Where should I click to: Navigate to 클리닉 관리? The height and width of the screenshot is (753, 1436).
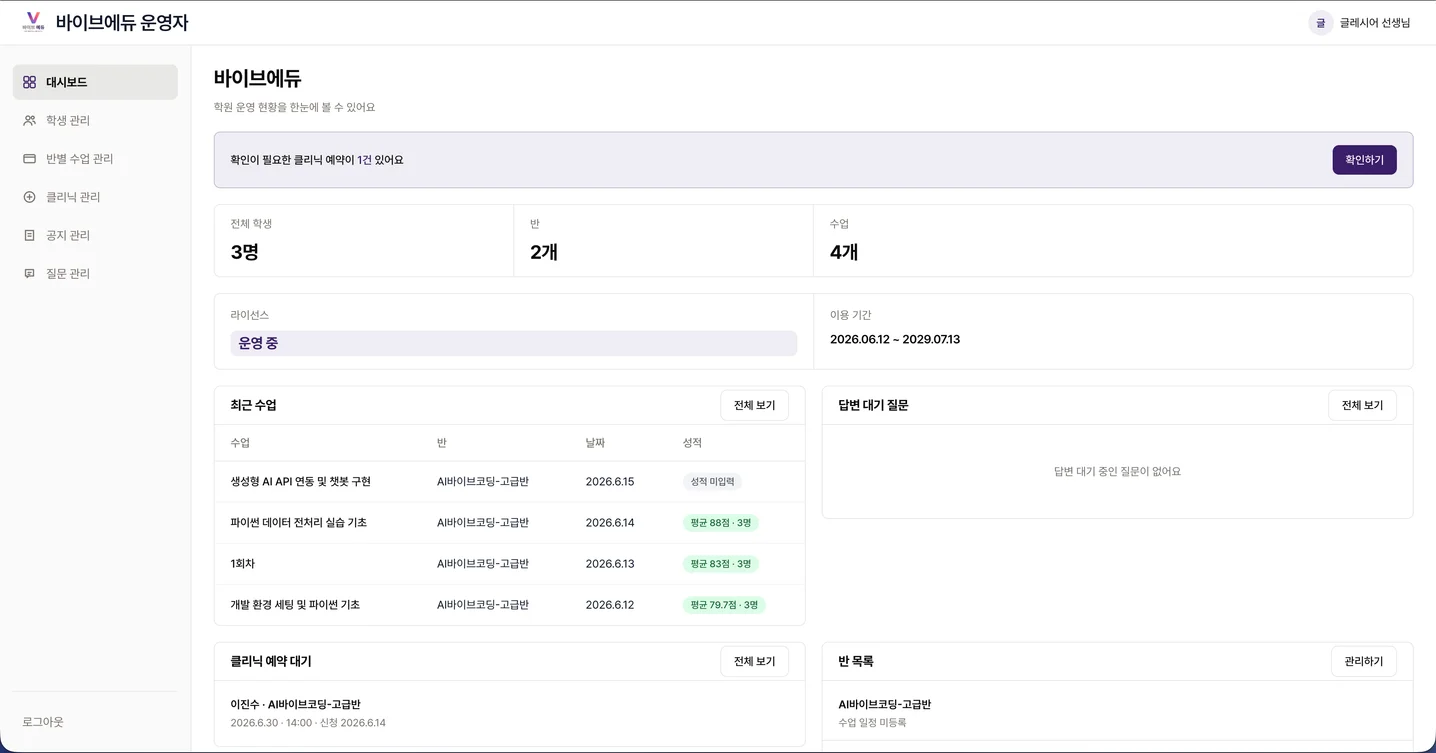(95, 197)
